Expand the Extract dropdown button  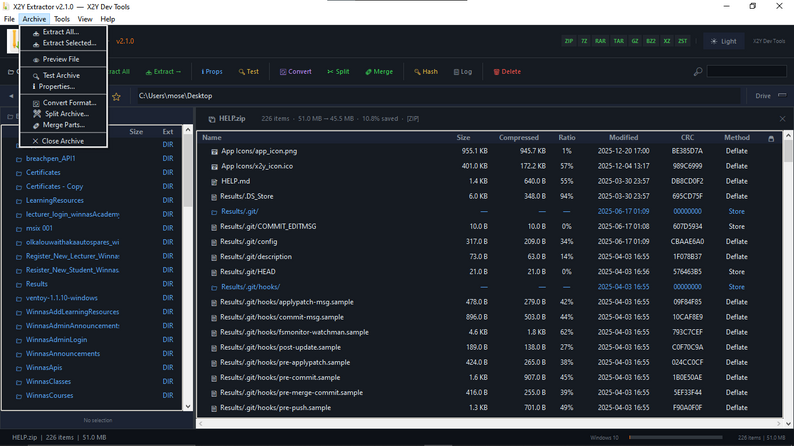pos(163,72)
